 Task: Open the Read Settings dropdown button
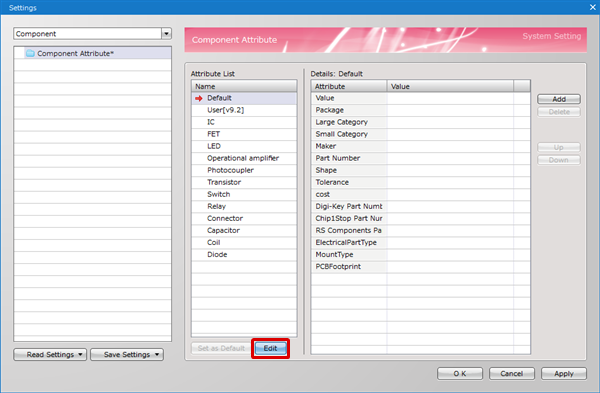pyautogui.click(x=50, y=354)
